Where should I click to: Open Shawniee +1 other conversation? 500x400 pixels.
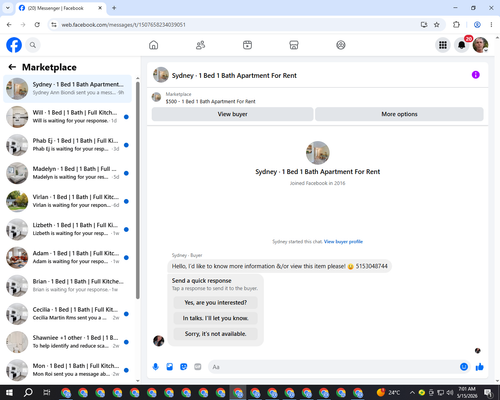tap(67, 342)
